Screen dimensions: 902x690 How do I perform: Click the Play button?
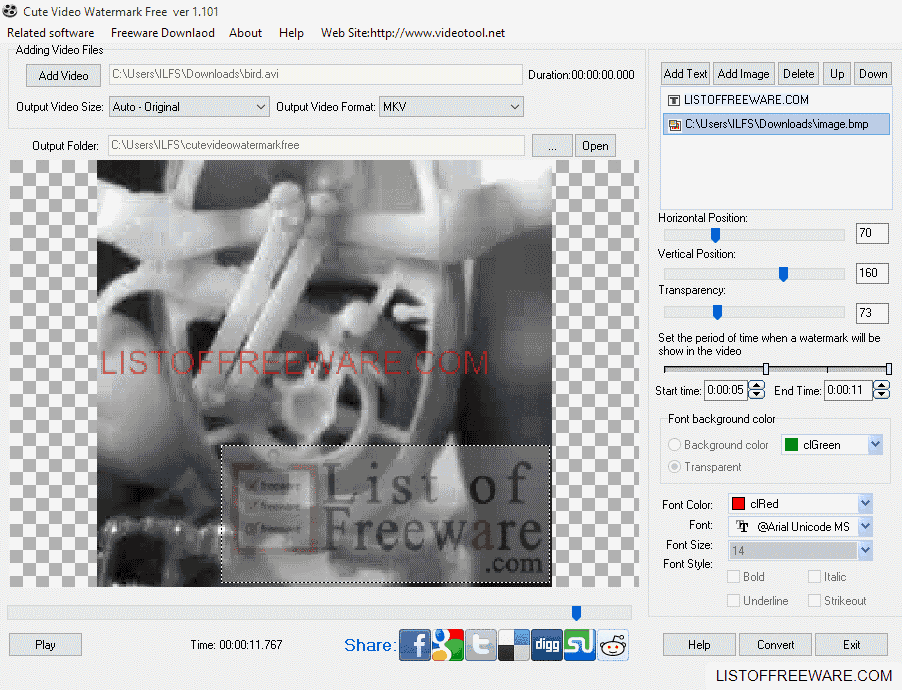tap(45, 645)
